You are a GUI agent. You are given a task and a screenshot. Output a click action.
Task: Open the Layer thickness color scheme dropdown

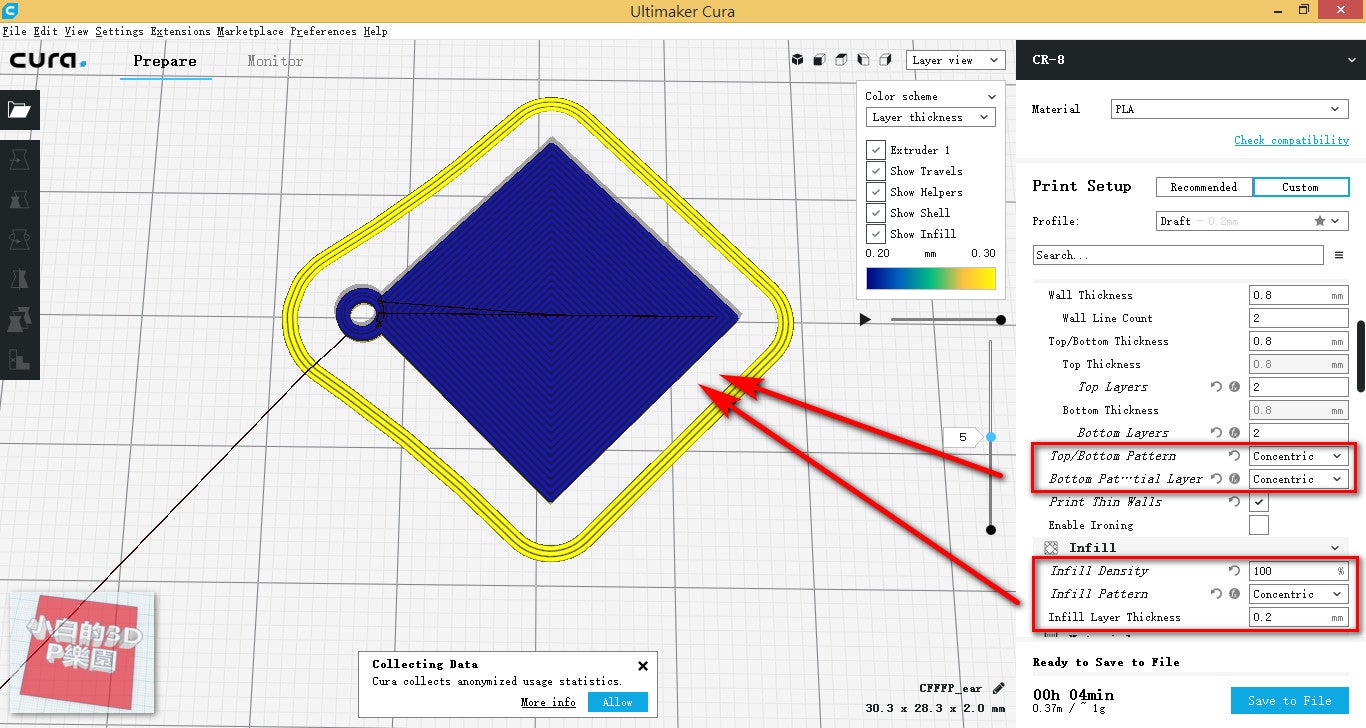pos(930,117)
